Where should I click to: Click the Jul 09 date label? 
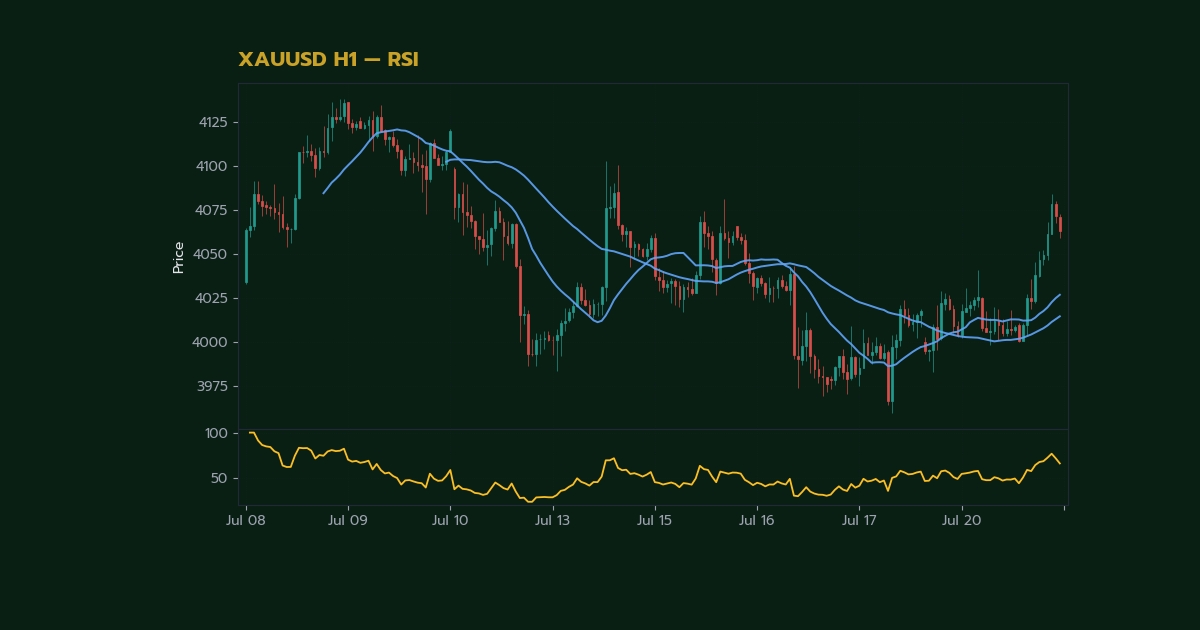tap(348, 521)
